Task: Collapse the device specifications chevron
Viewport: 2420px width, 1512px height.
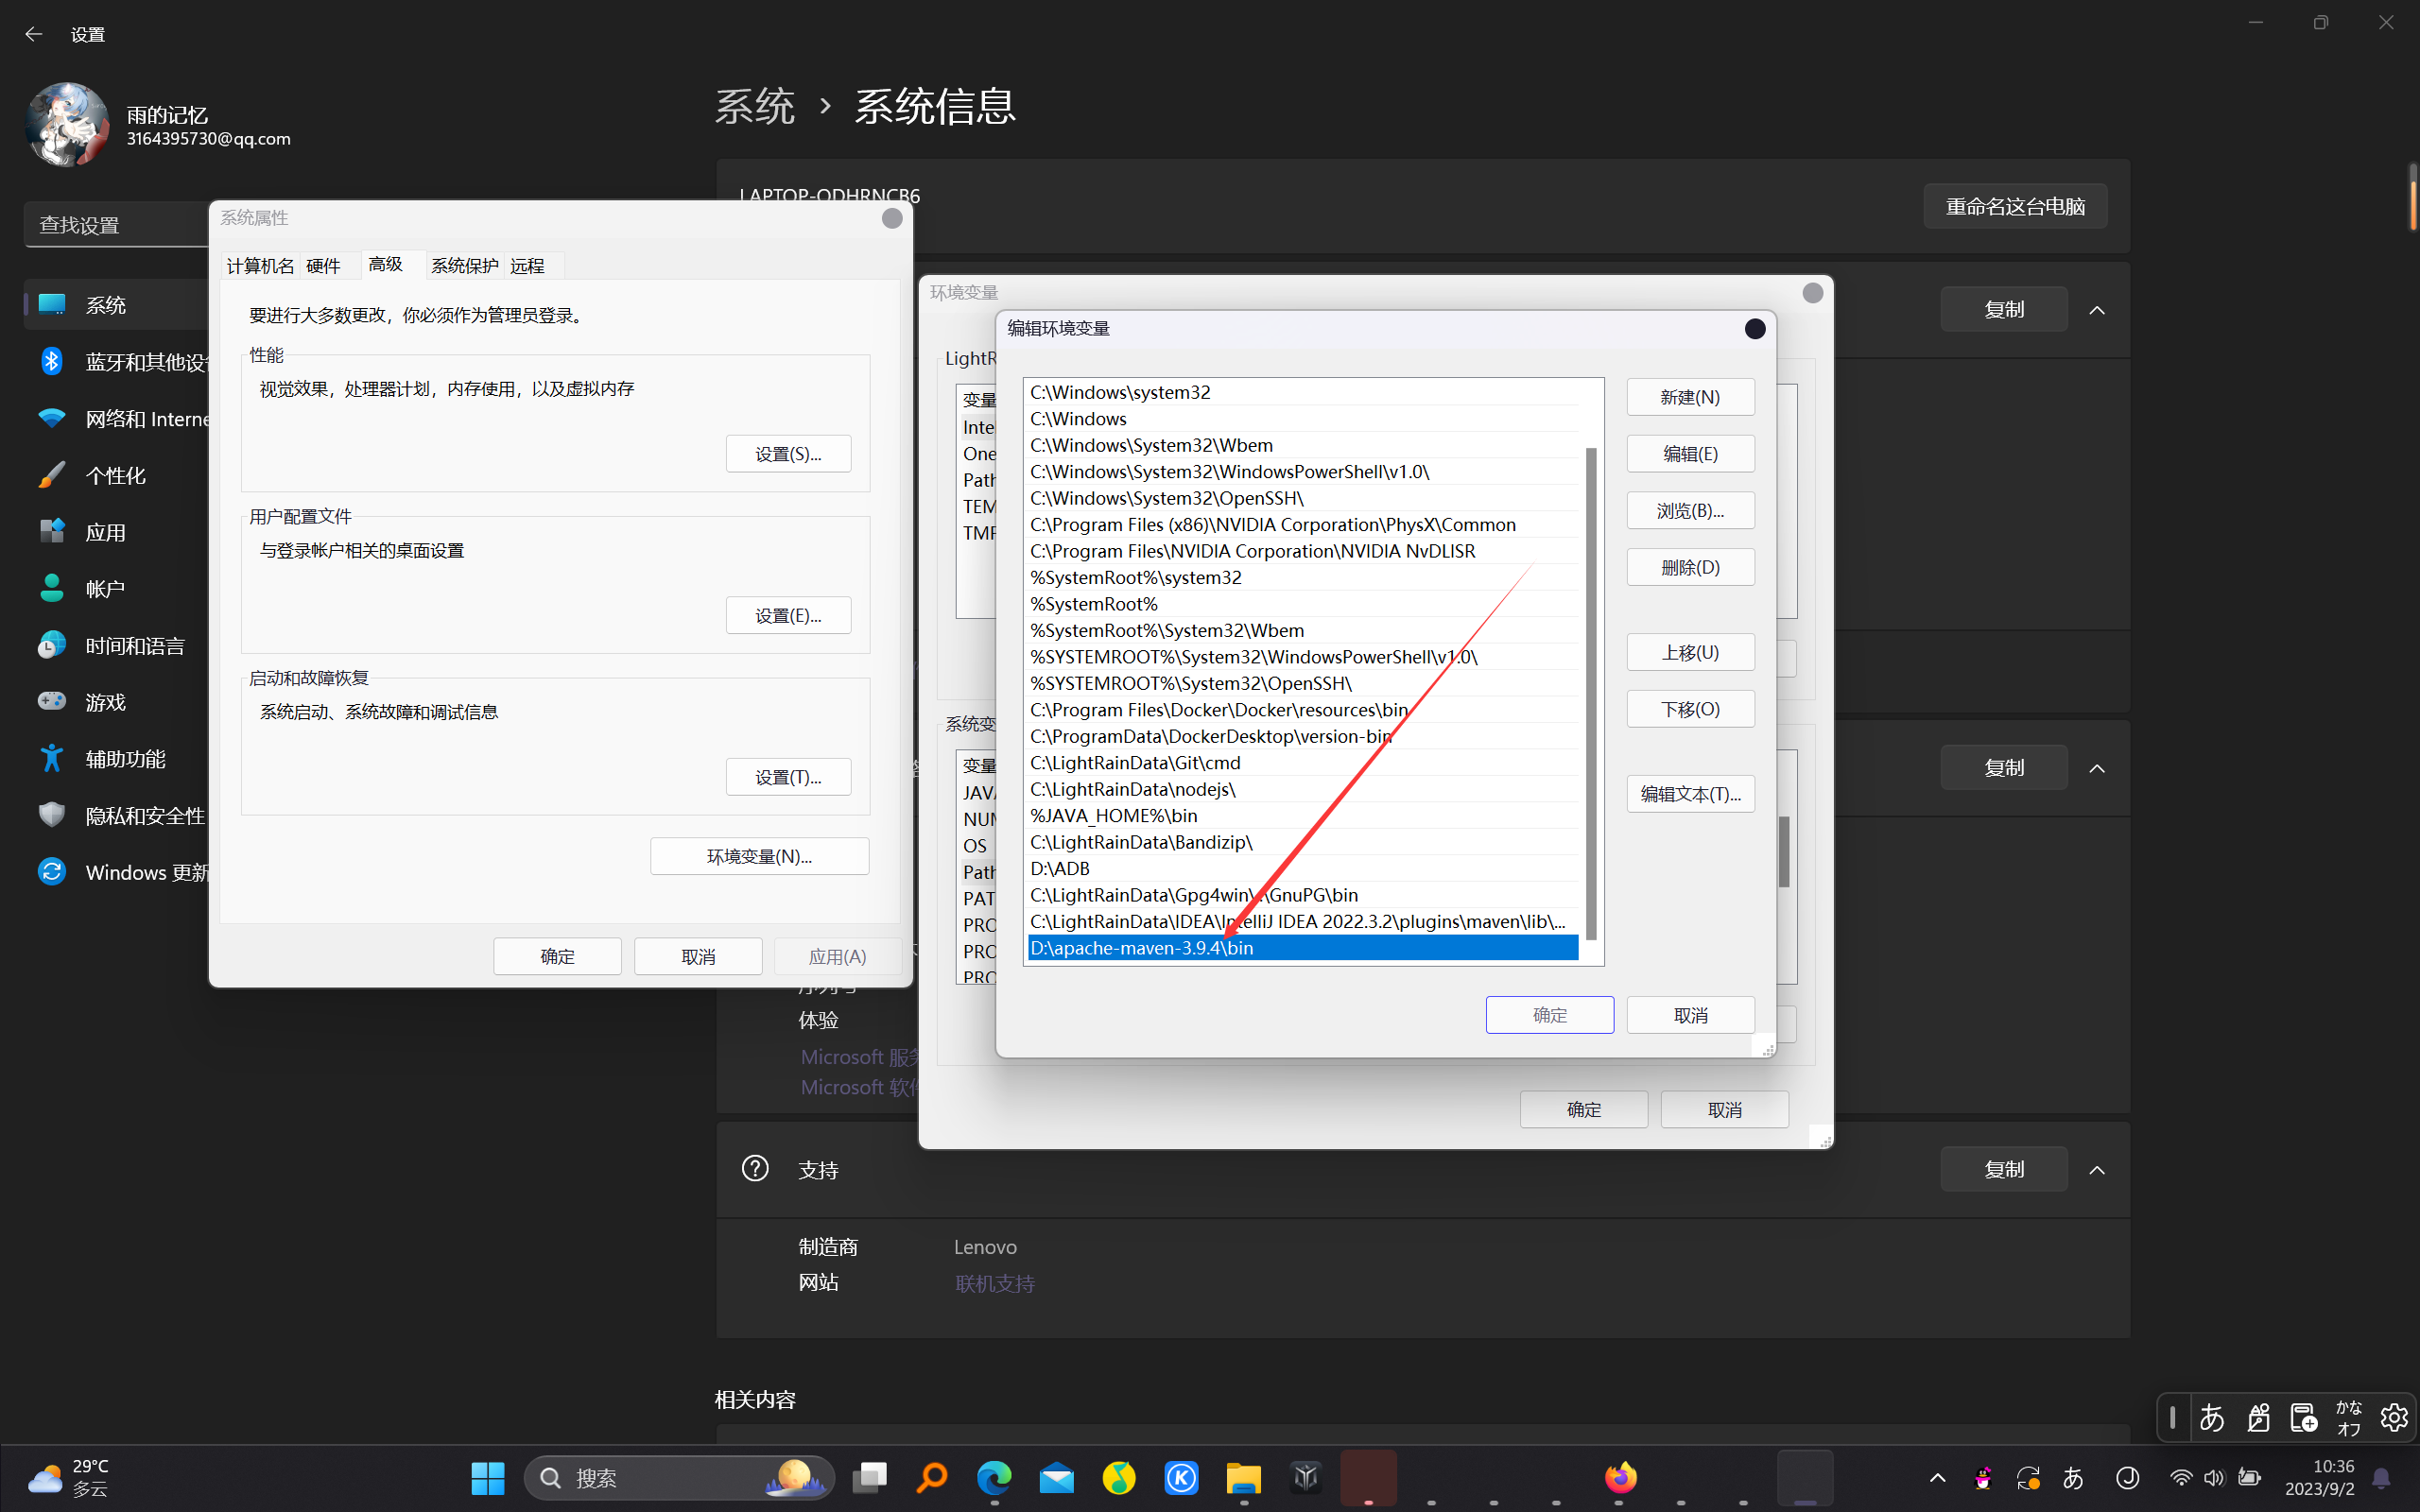Action: pyautogui.click(x=2097, y=310)
